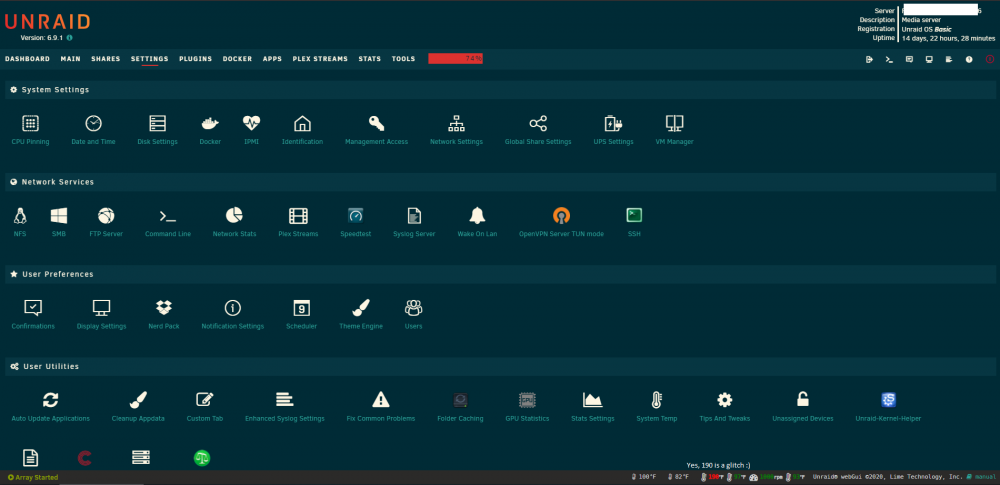Open the Stats tab

(370, 59)
